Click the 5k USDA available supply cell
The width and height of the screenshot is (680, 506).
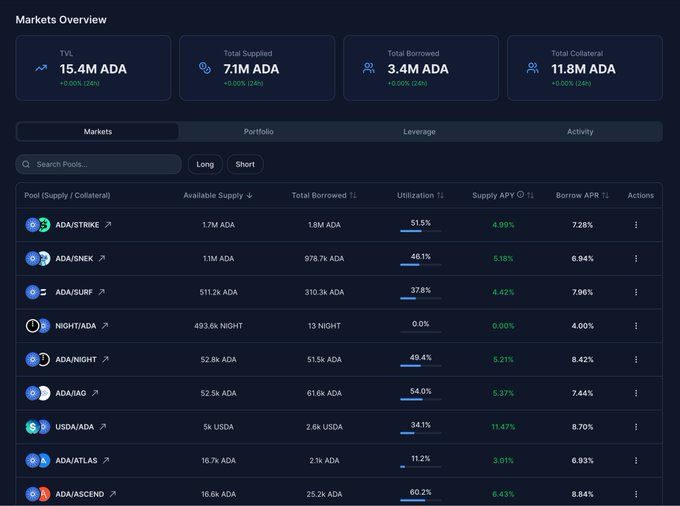click(x=219, y=427)
